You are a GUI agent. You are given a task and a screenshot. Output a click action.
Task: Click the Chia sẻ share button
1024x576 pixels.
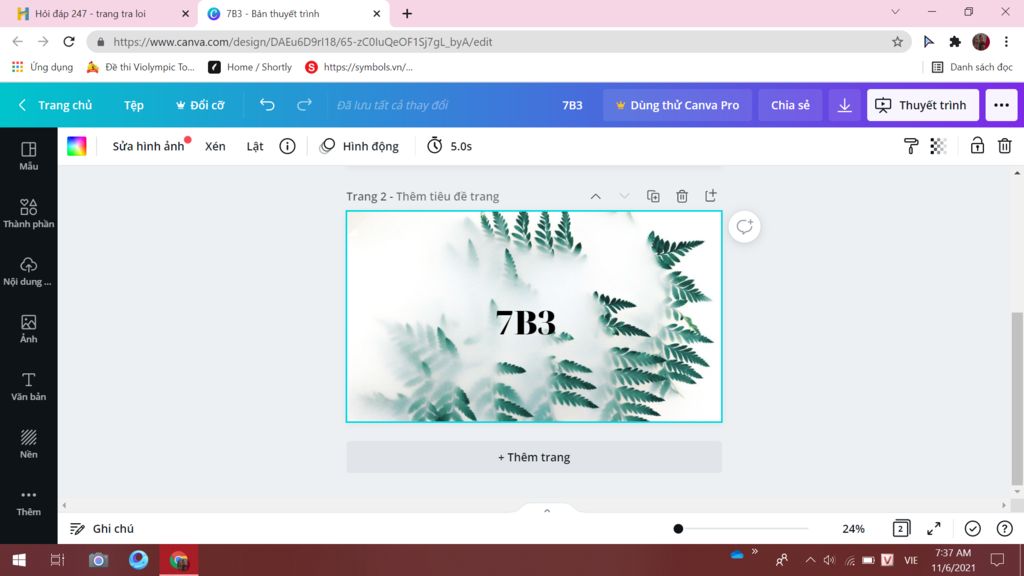pos(790,105)
